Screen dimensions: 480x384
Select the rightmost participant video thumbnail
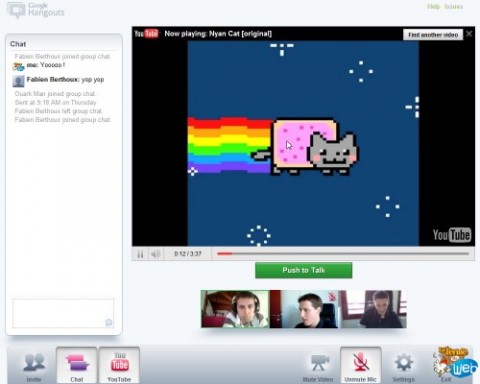(372, 309)
